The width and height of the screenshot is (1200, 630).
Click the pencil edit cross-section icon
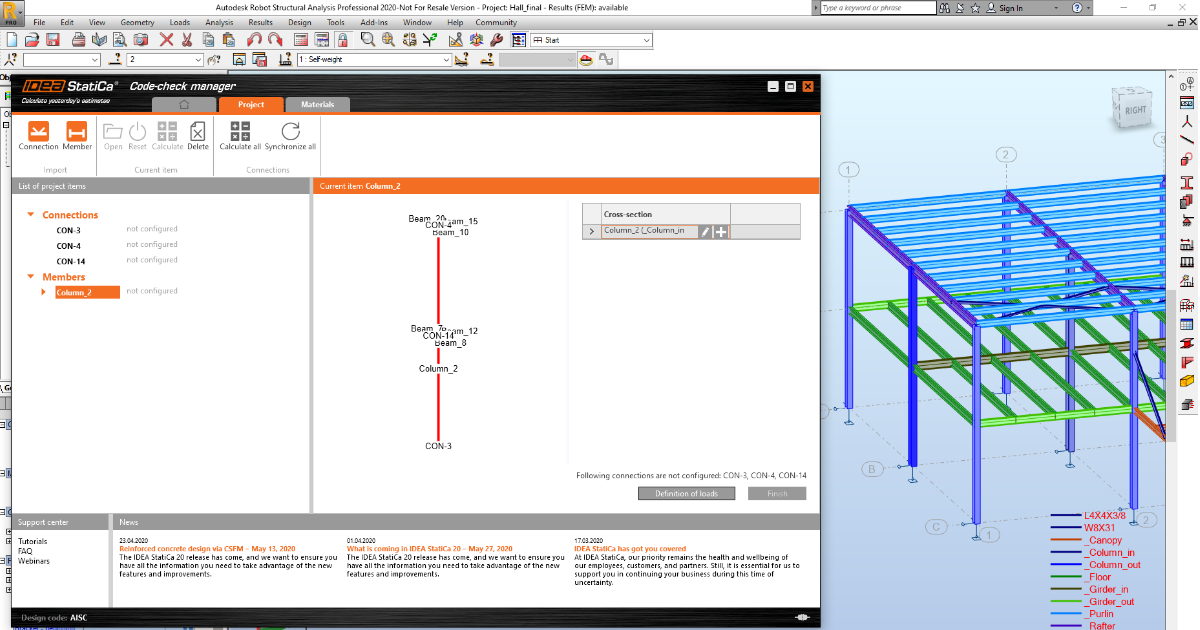tap(704, 231)
